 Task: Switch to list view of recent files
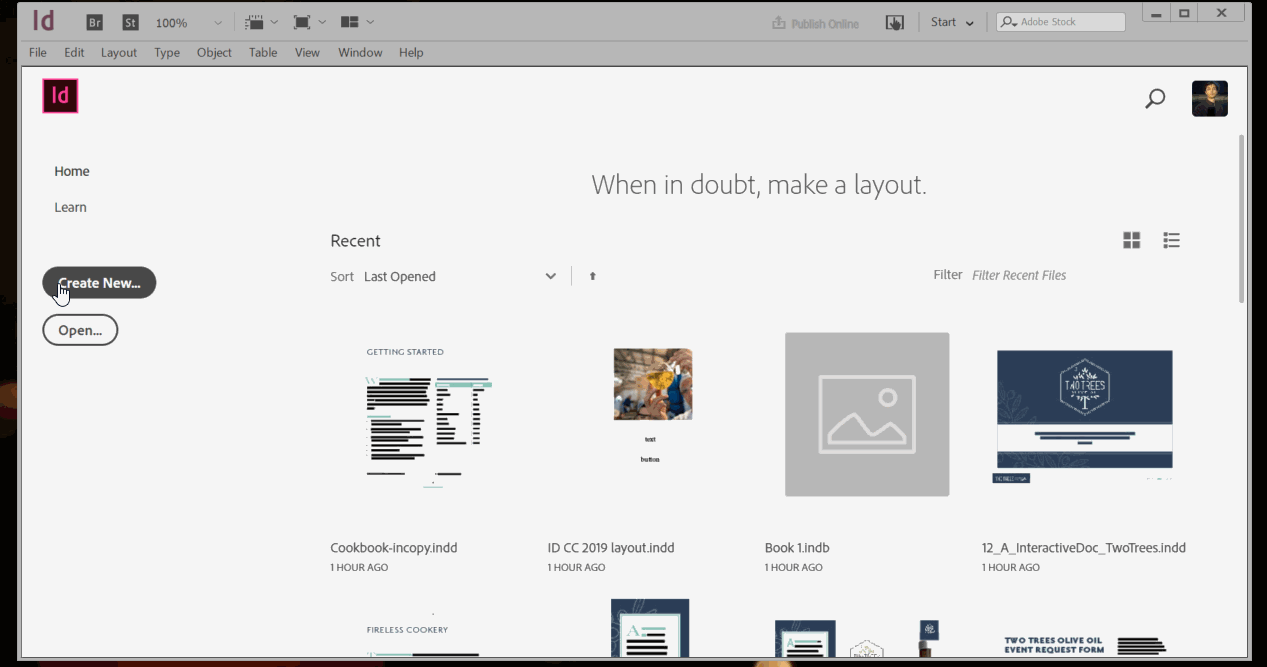[x=1172, y=240]
